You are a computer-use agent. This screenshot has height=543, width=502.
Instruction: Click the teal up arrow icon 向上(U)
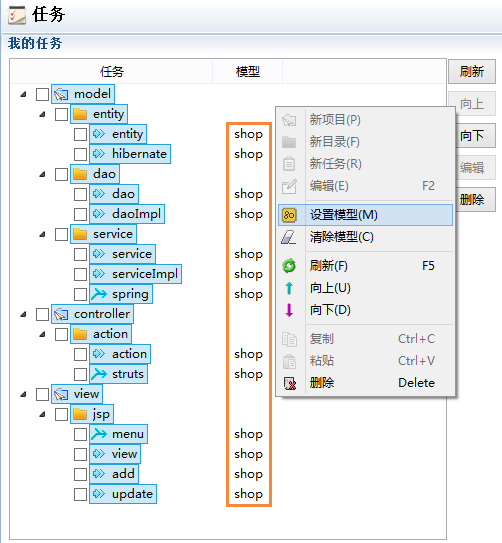click(289, 288)
